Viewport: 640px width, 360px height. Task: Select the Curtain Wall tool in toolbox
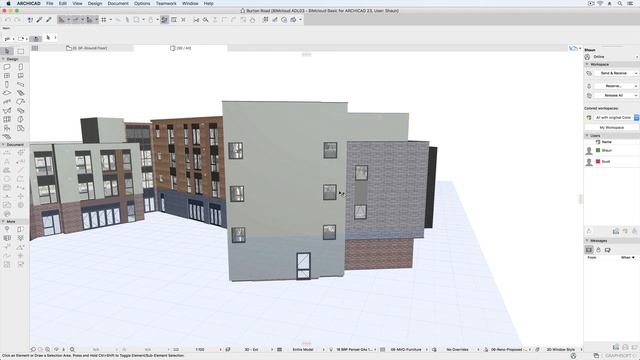(x=7, y=120)
